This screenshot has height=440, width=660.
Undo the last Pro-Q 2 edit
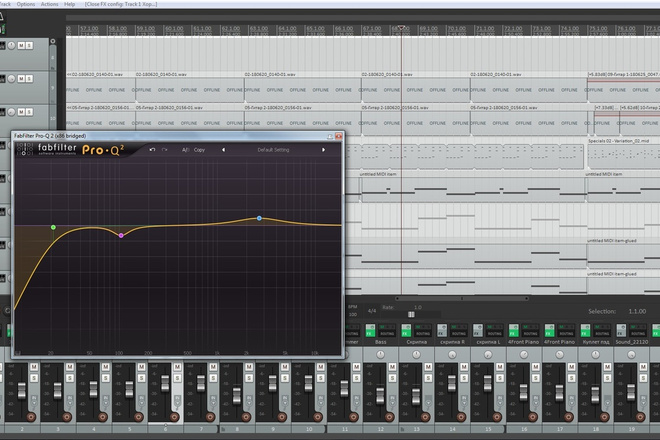(x=152, y=149)
